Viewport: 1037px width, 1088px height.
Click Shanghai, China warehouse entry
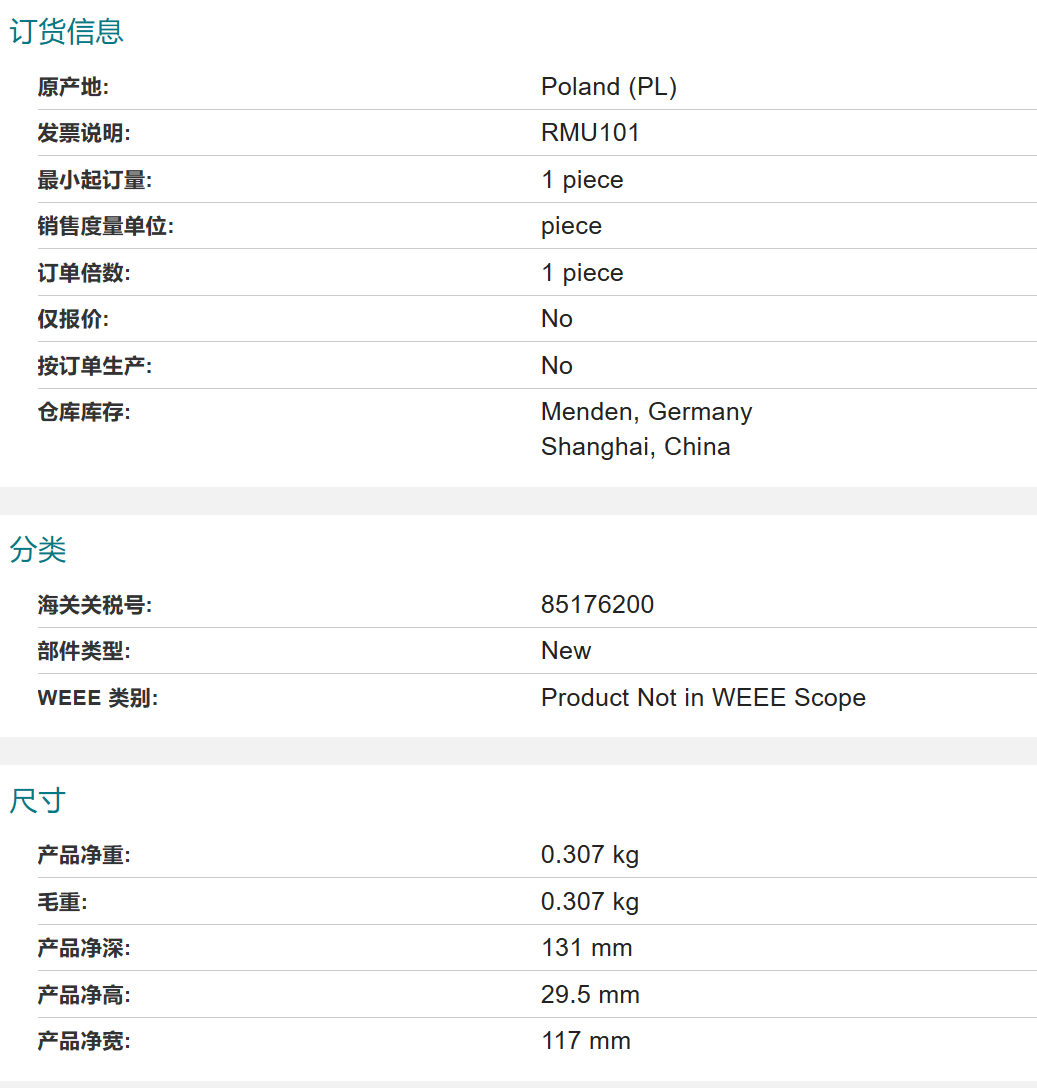click(x=635, y=447)
